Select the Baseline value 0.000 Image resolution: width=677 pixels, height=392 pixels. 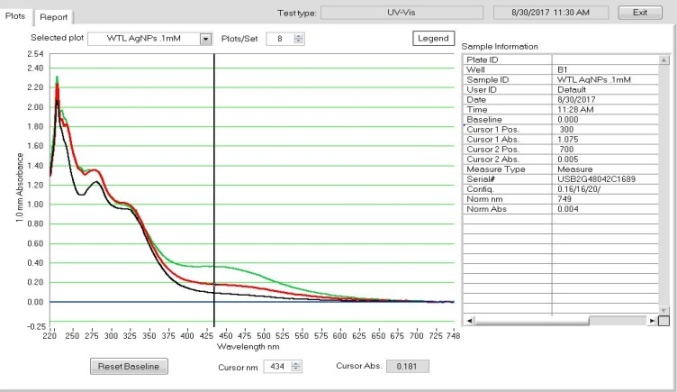coord(568,120)
